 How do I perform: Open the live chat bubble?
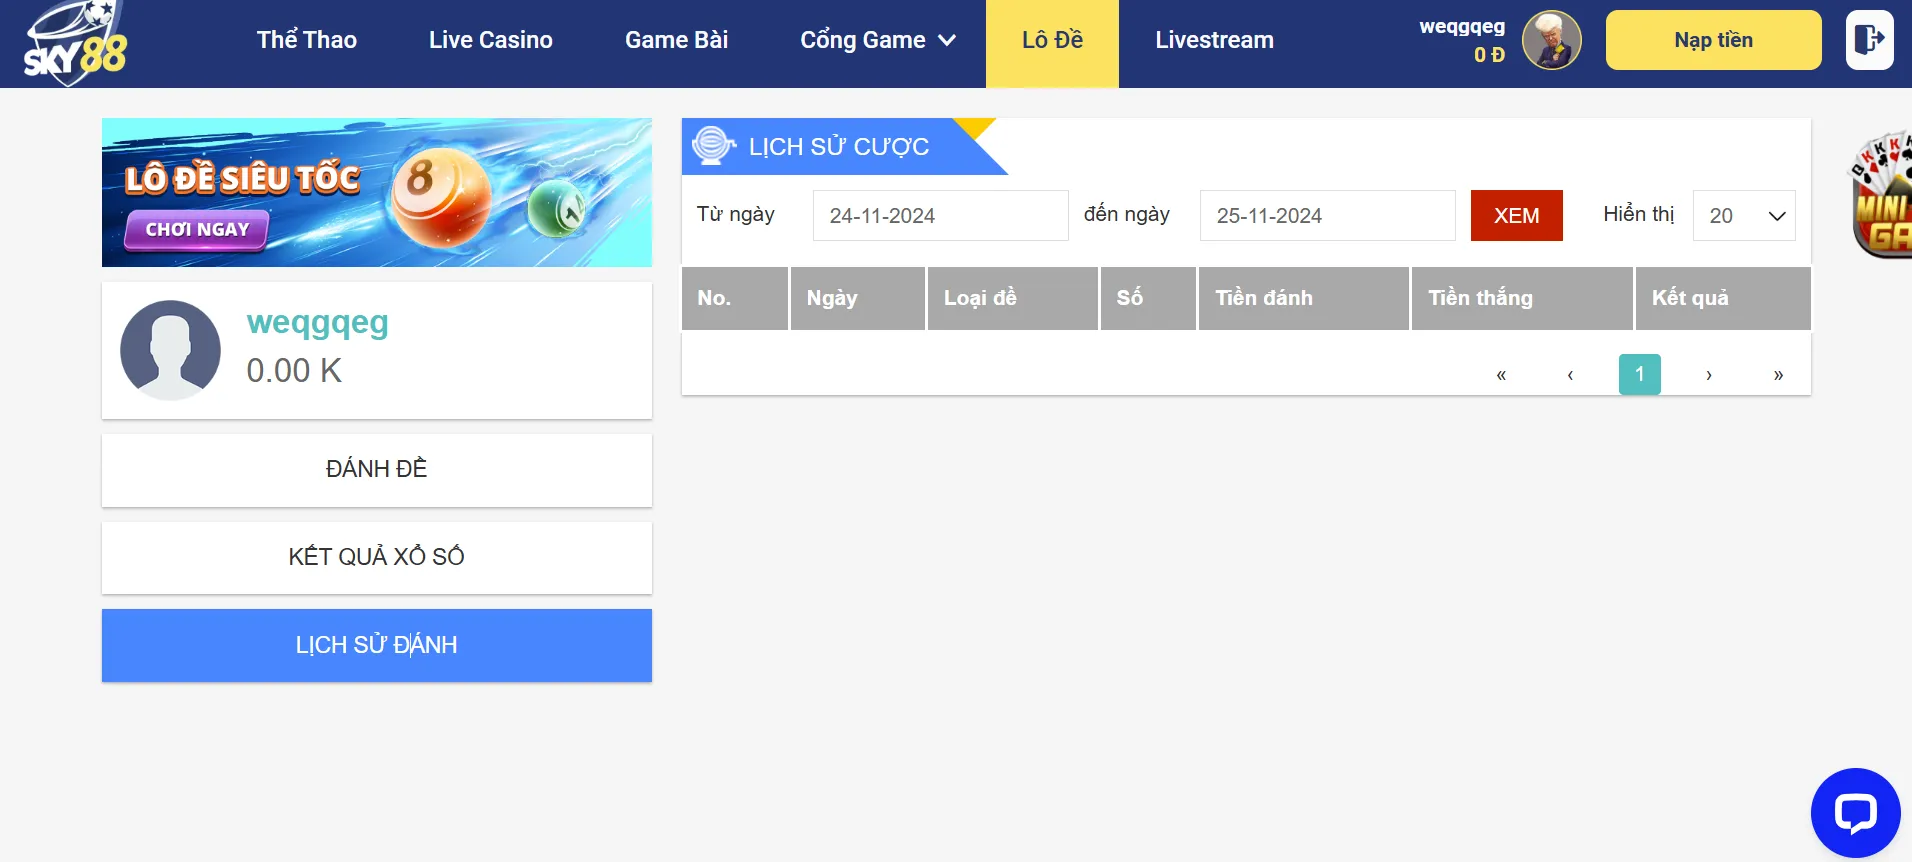click(x=1855, y=812)
